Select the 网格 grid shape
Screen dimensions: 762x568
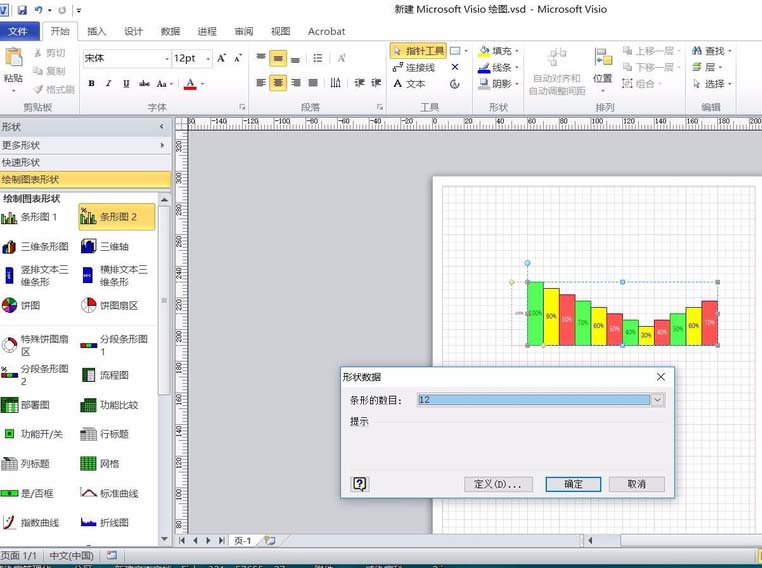point(101,464)
